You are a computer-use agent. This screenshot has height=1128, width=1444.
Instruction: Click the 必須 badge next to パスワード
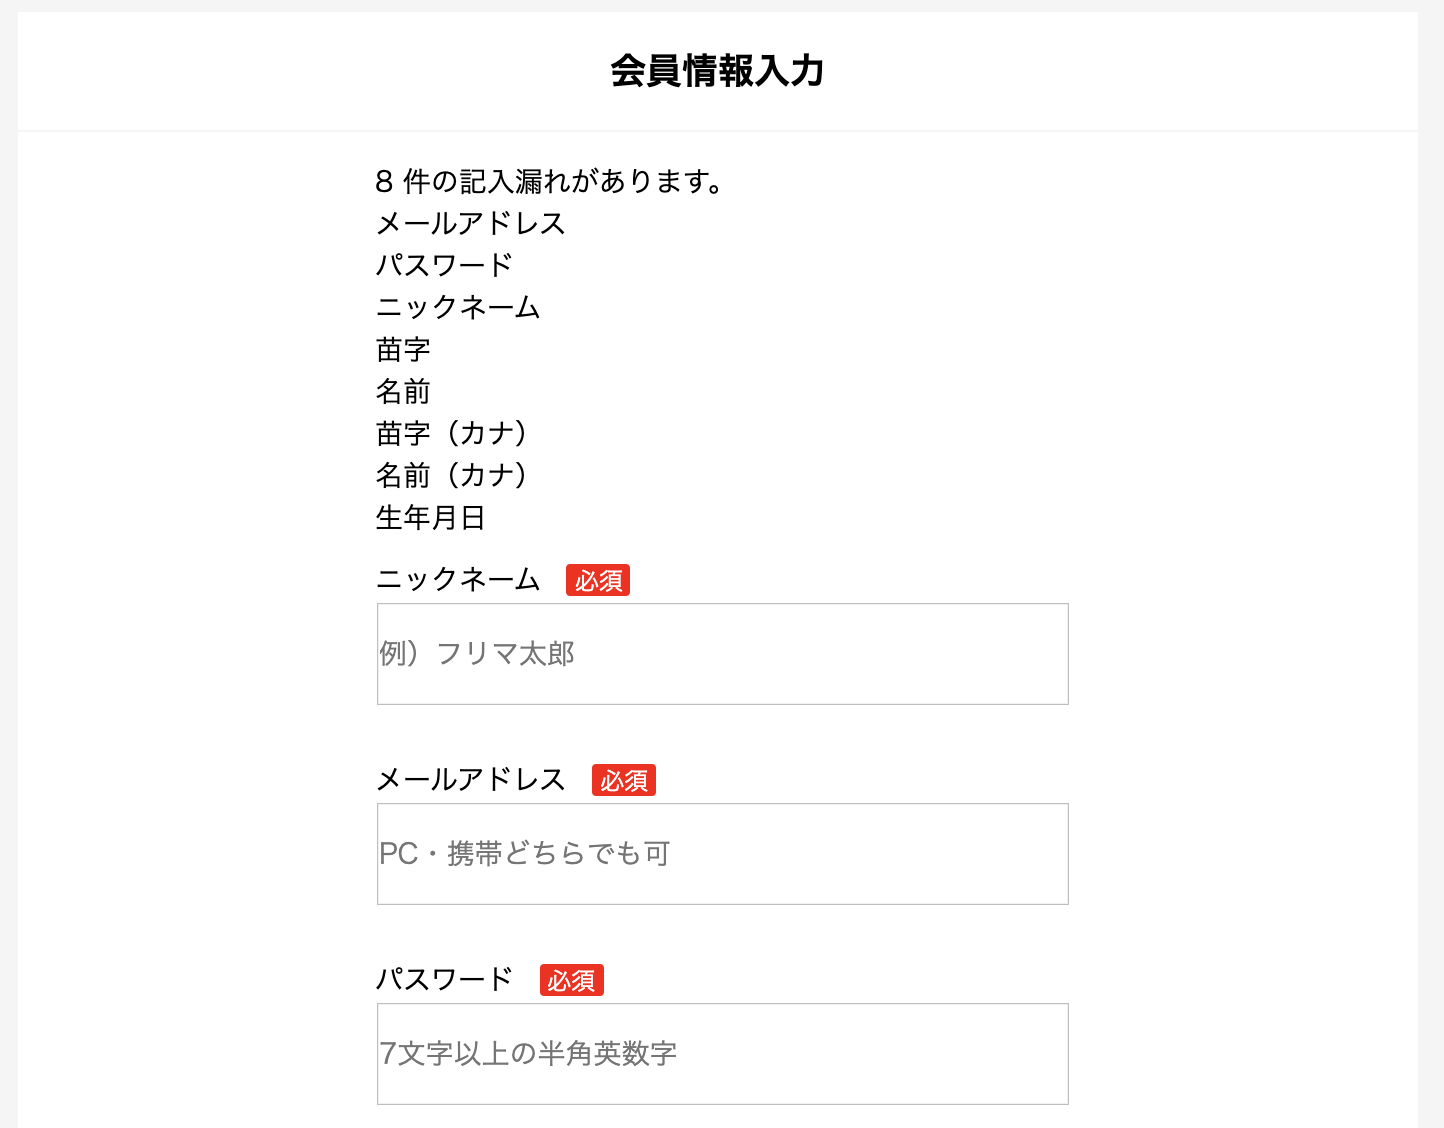571,980
